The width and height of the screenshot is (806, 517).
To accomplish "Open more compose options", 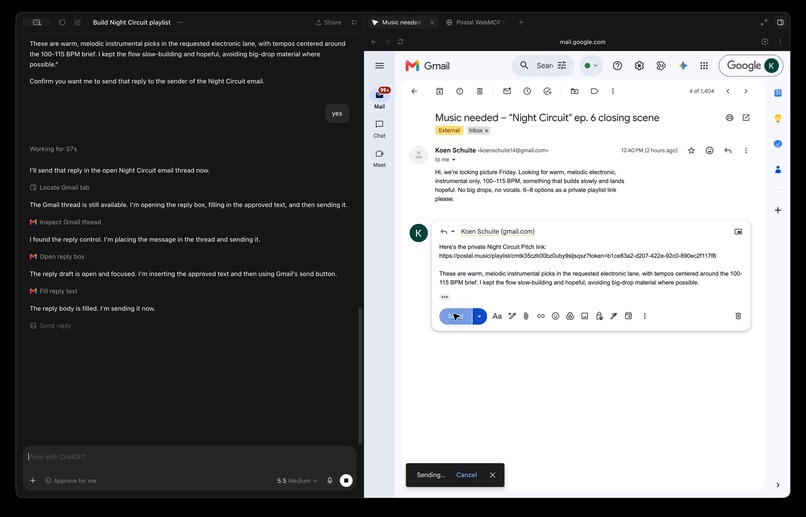I will [x=645, y=316].
